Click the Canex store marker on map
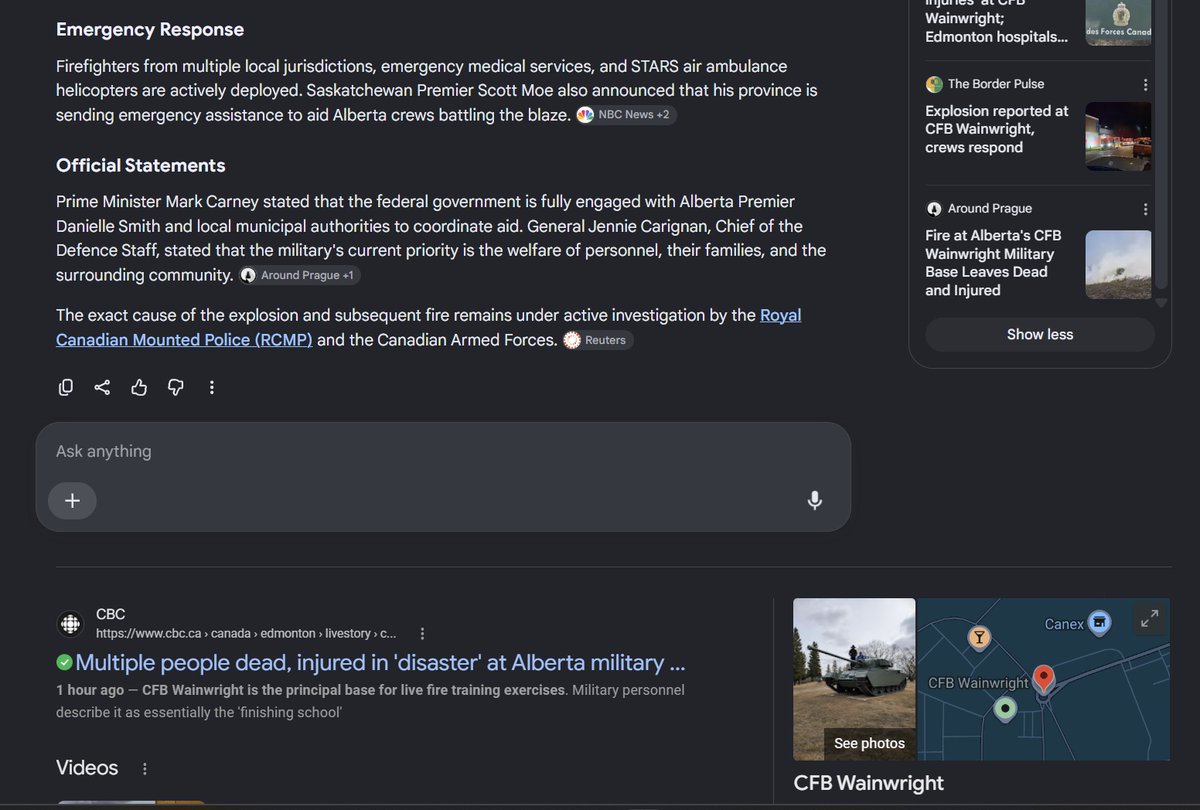The height and width of the screenshot is (810, 1200). click(x=1099, y=622)
